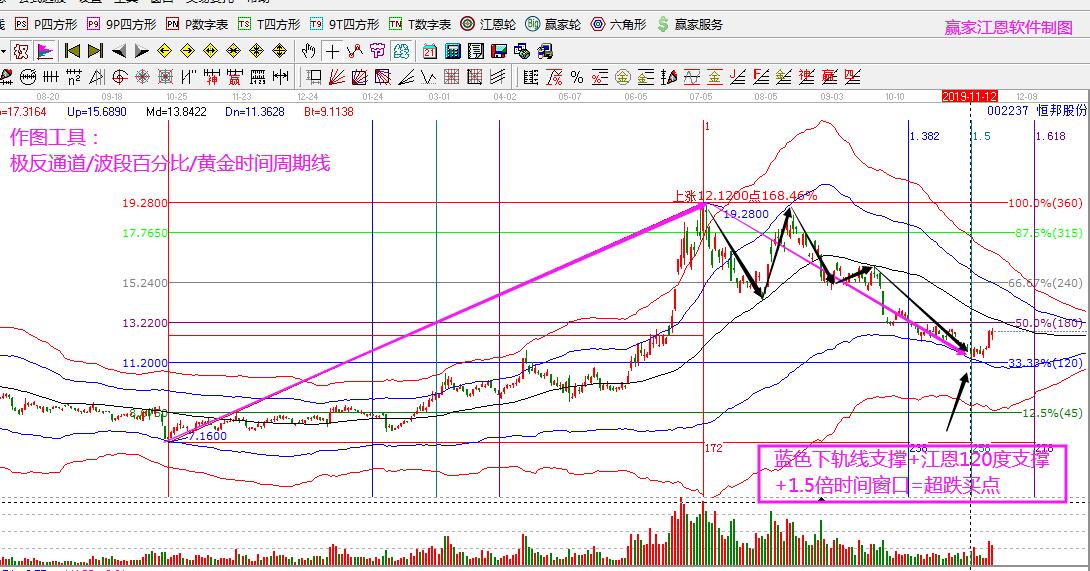Screen dimensions: 1090x571
Task: Click the percent sign drawing tool
Action: [x=577, y=77]
